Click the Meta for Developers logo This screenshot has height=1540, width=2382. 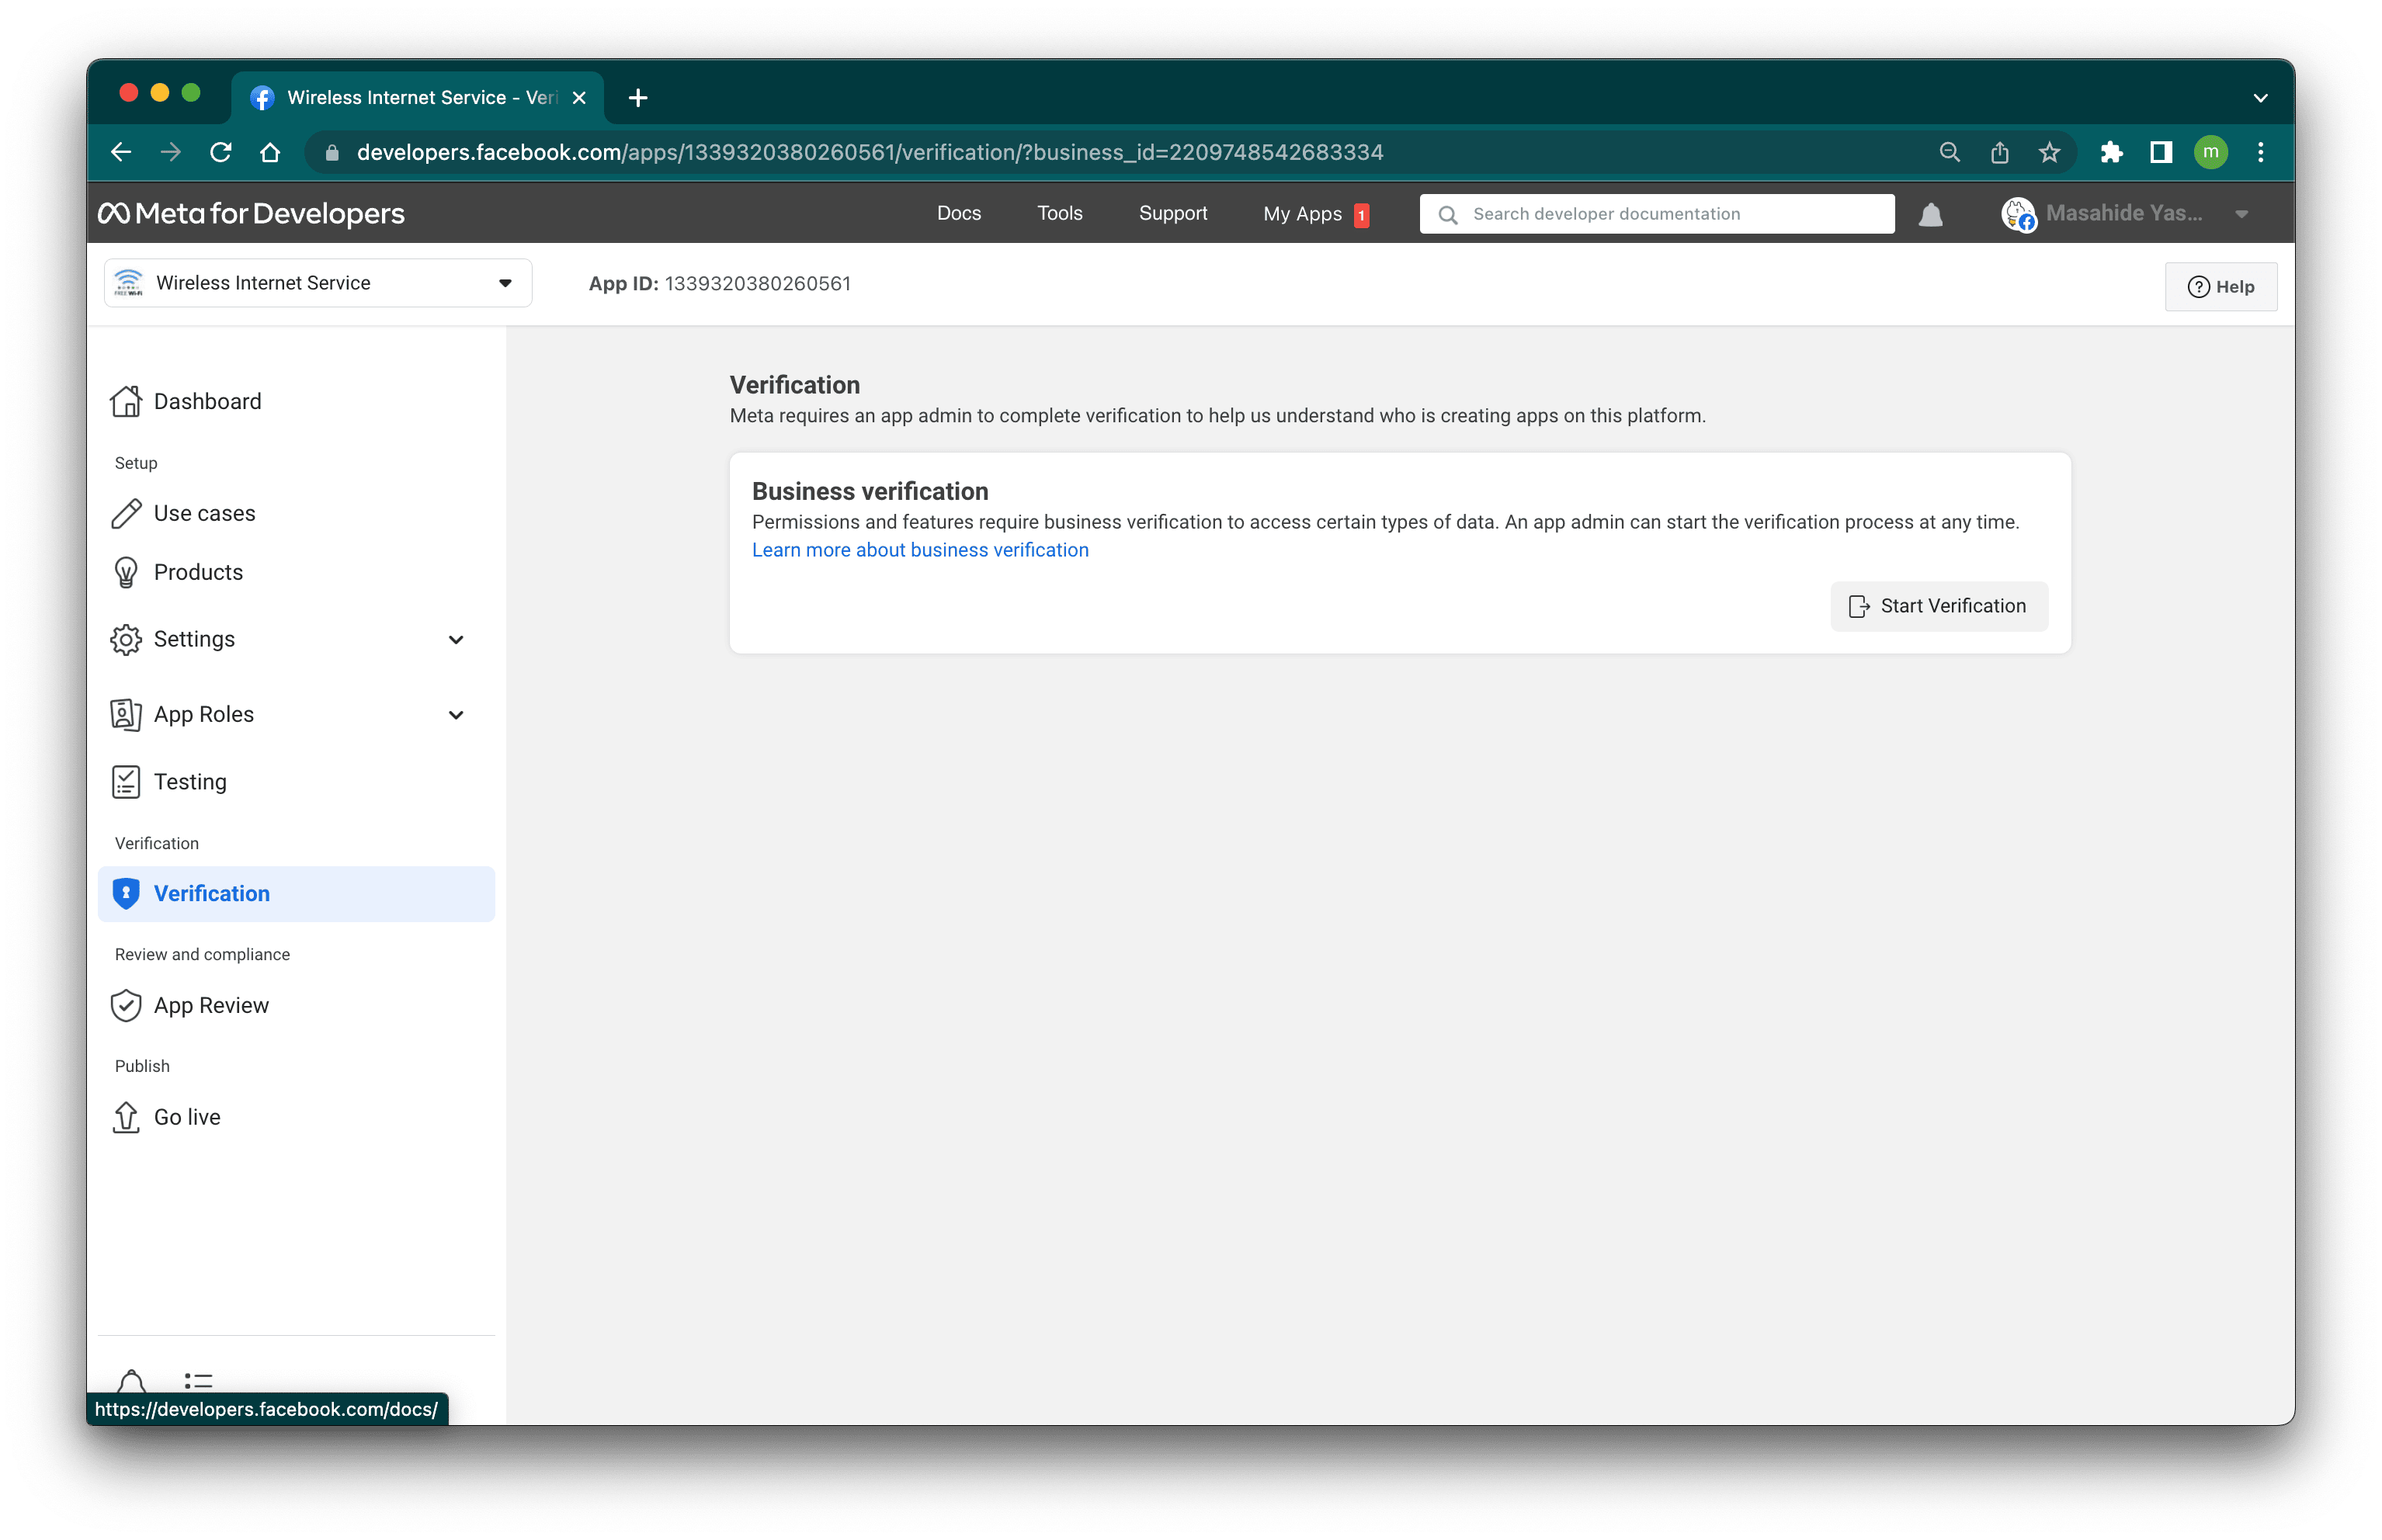pos(251,213)
